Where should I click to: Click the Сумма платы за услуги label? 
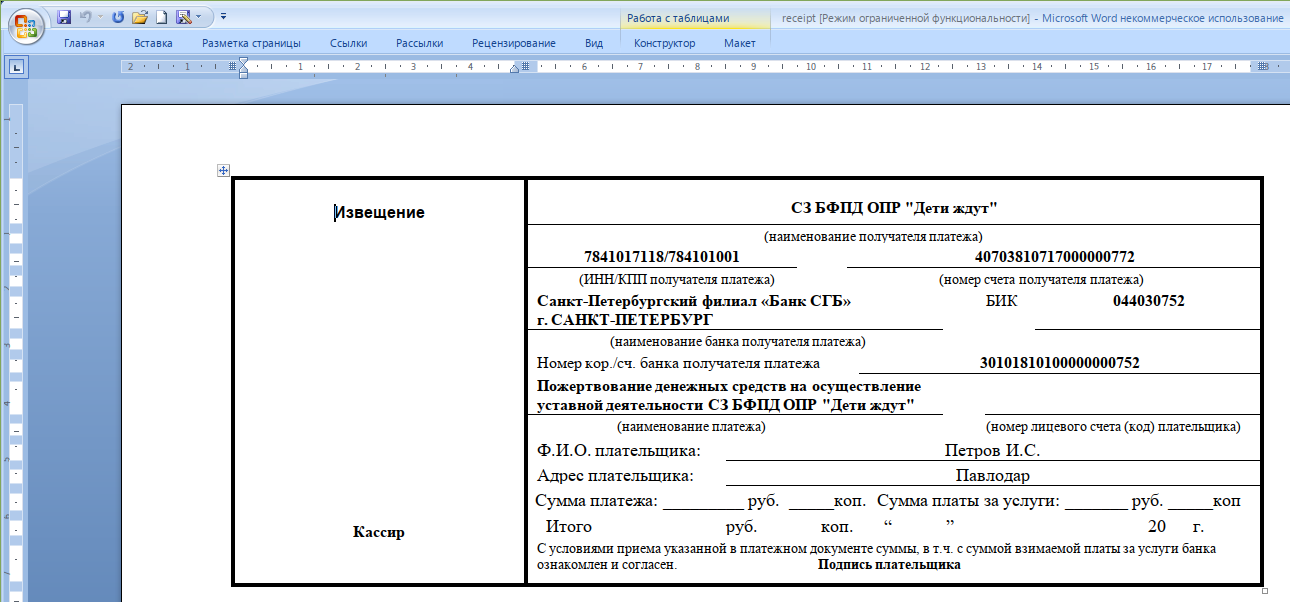(968, 500)
